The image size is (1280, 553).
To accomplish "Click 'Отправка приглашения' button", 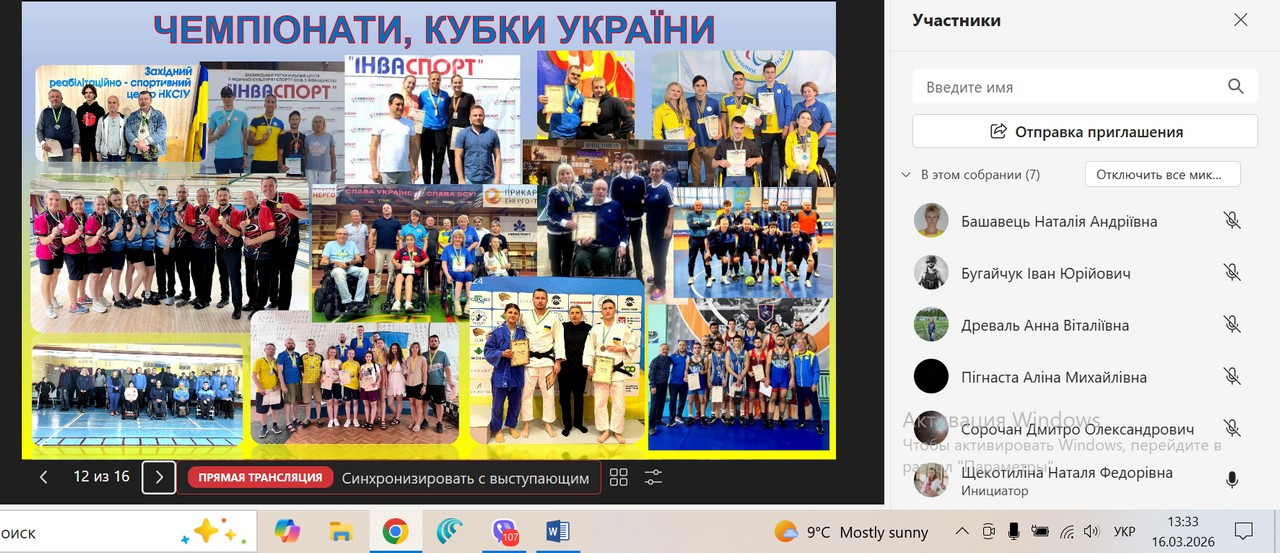I will tap(1085, 131).
